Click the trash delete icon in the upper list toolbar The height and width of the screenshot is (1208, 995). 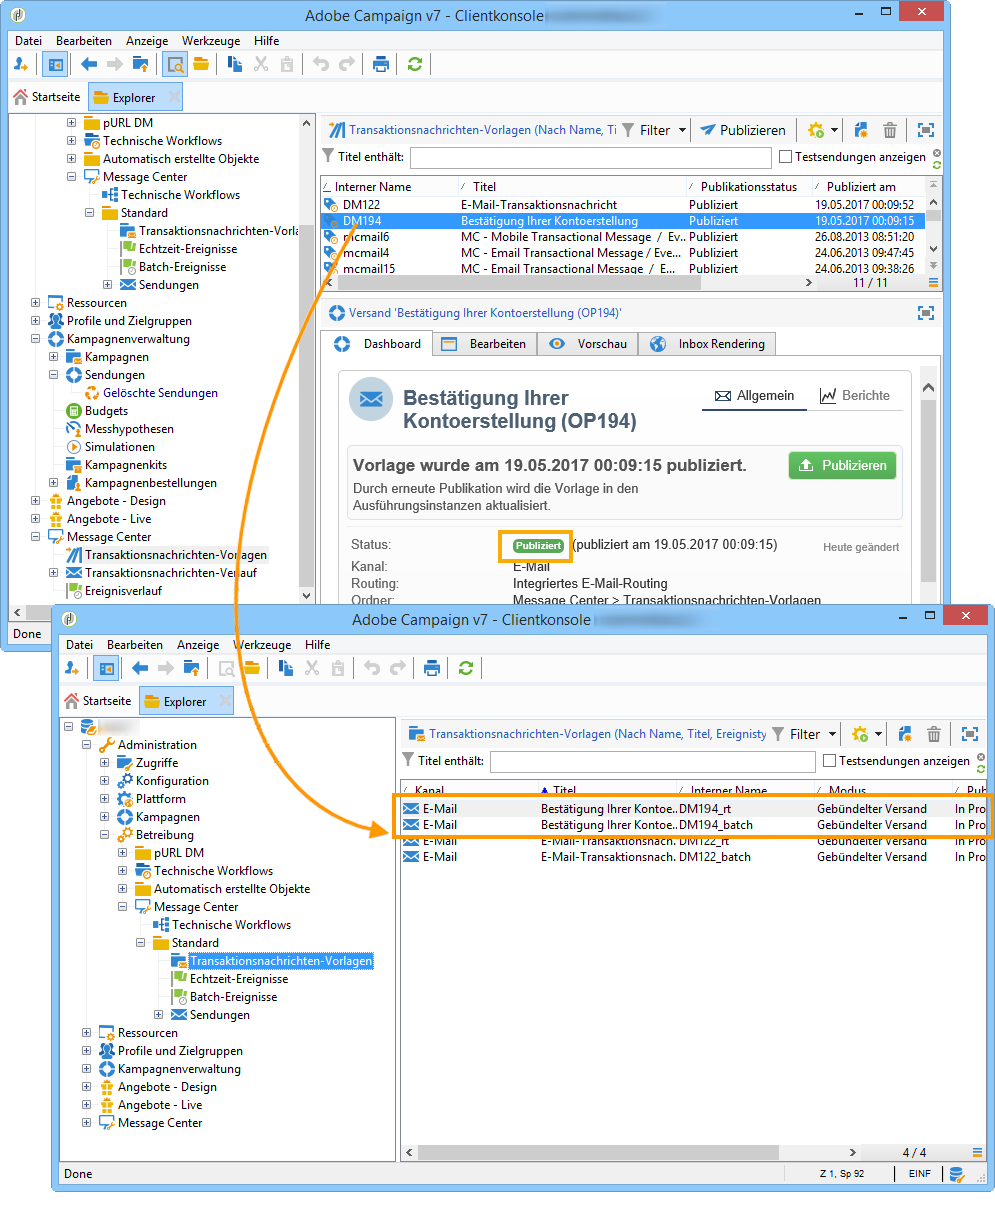point(890,130)
